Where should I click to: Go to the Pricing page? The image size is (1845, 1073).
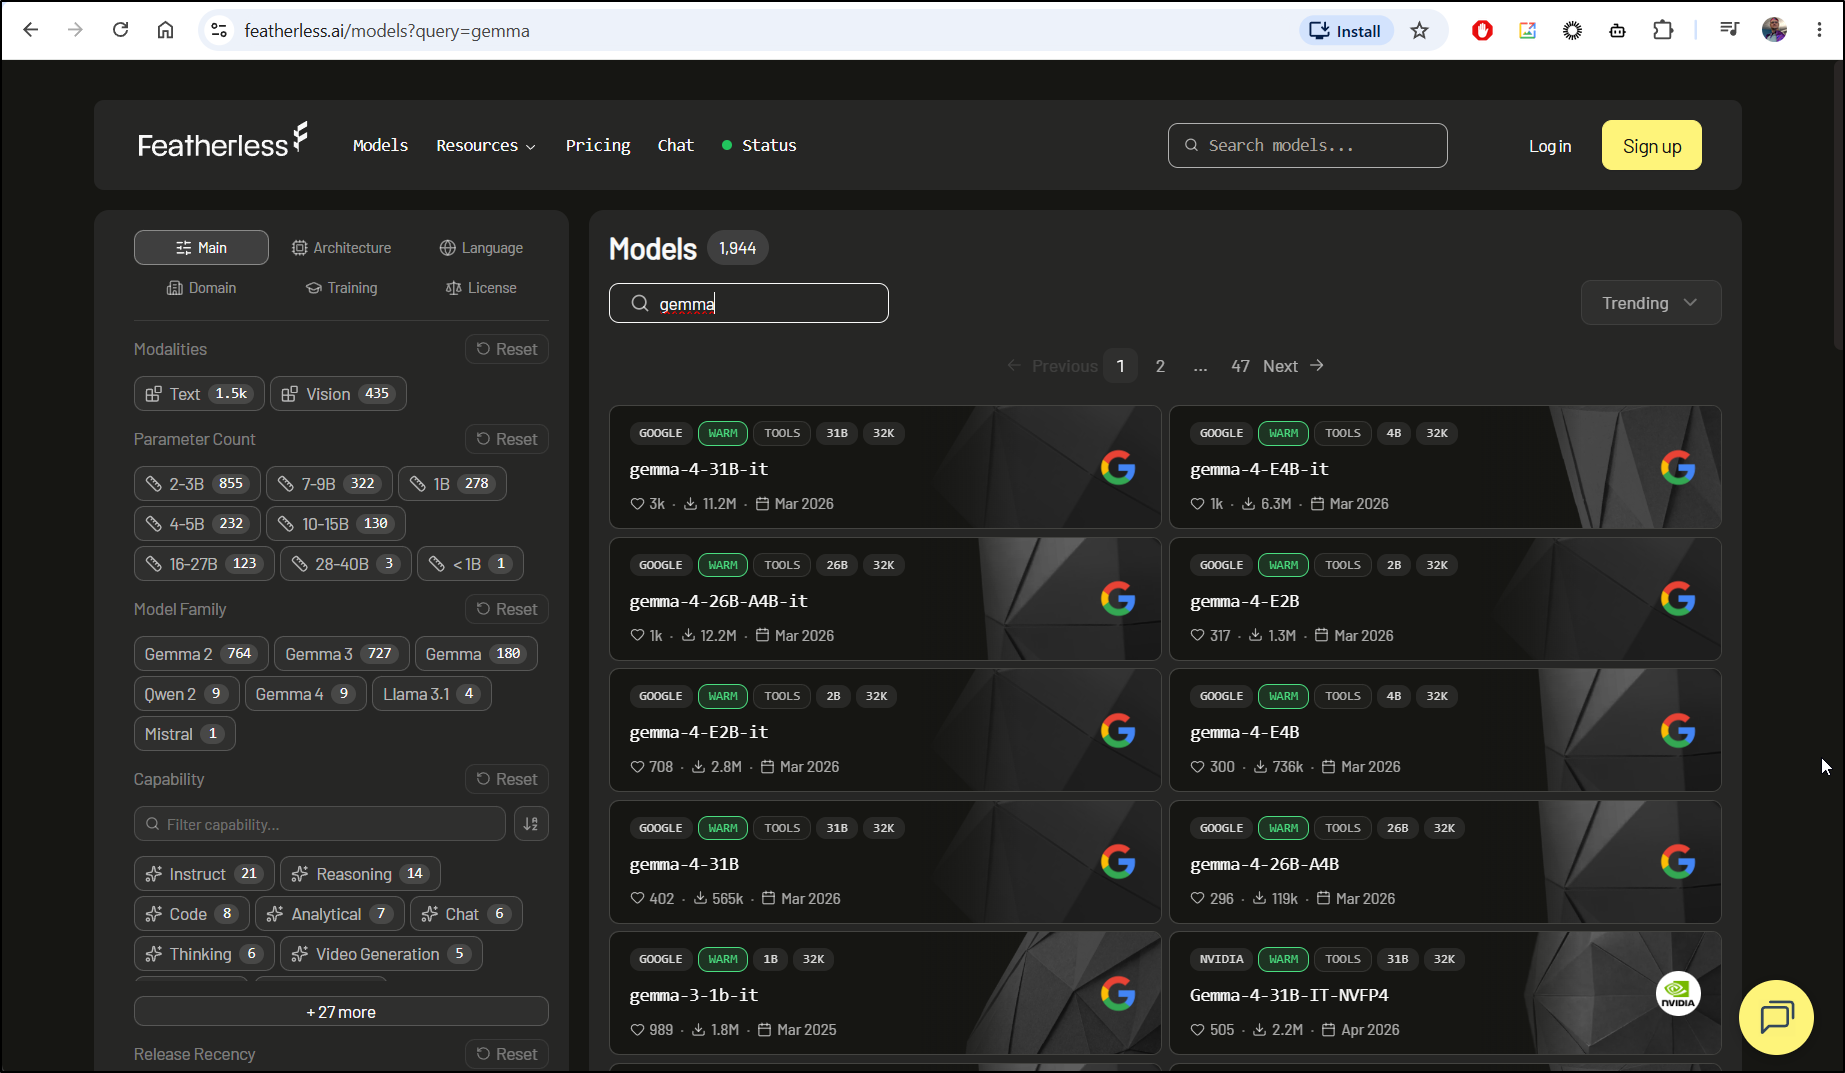click(598, 145)
